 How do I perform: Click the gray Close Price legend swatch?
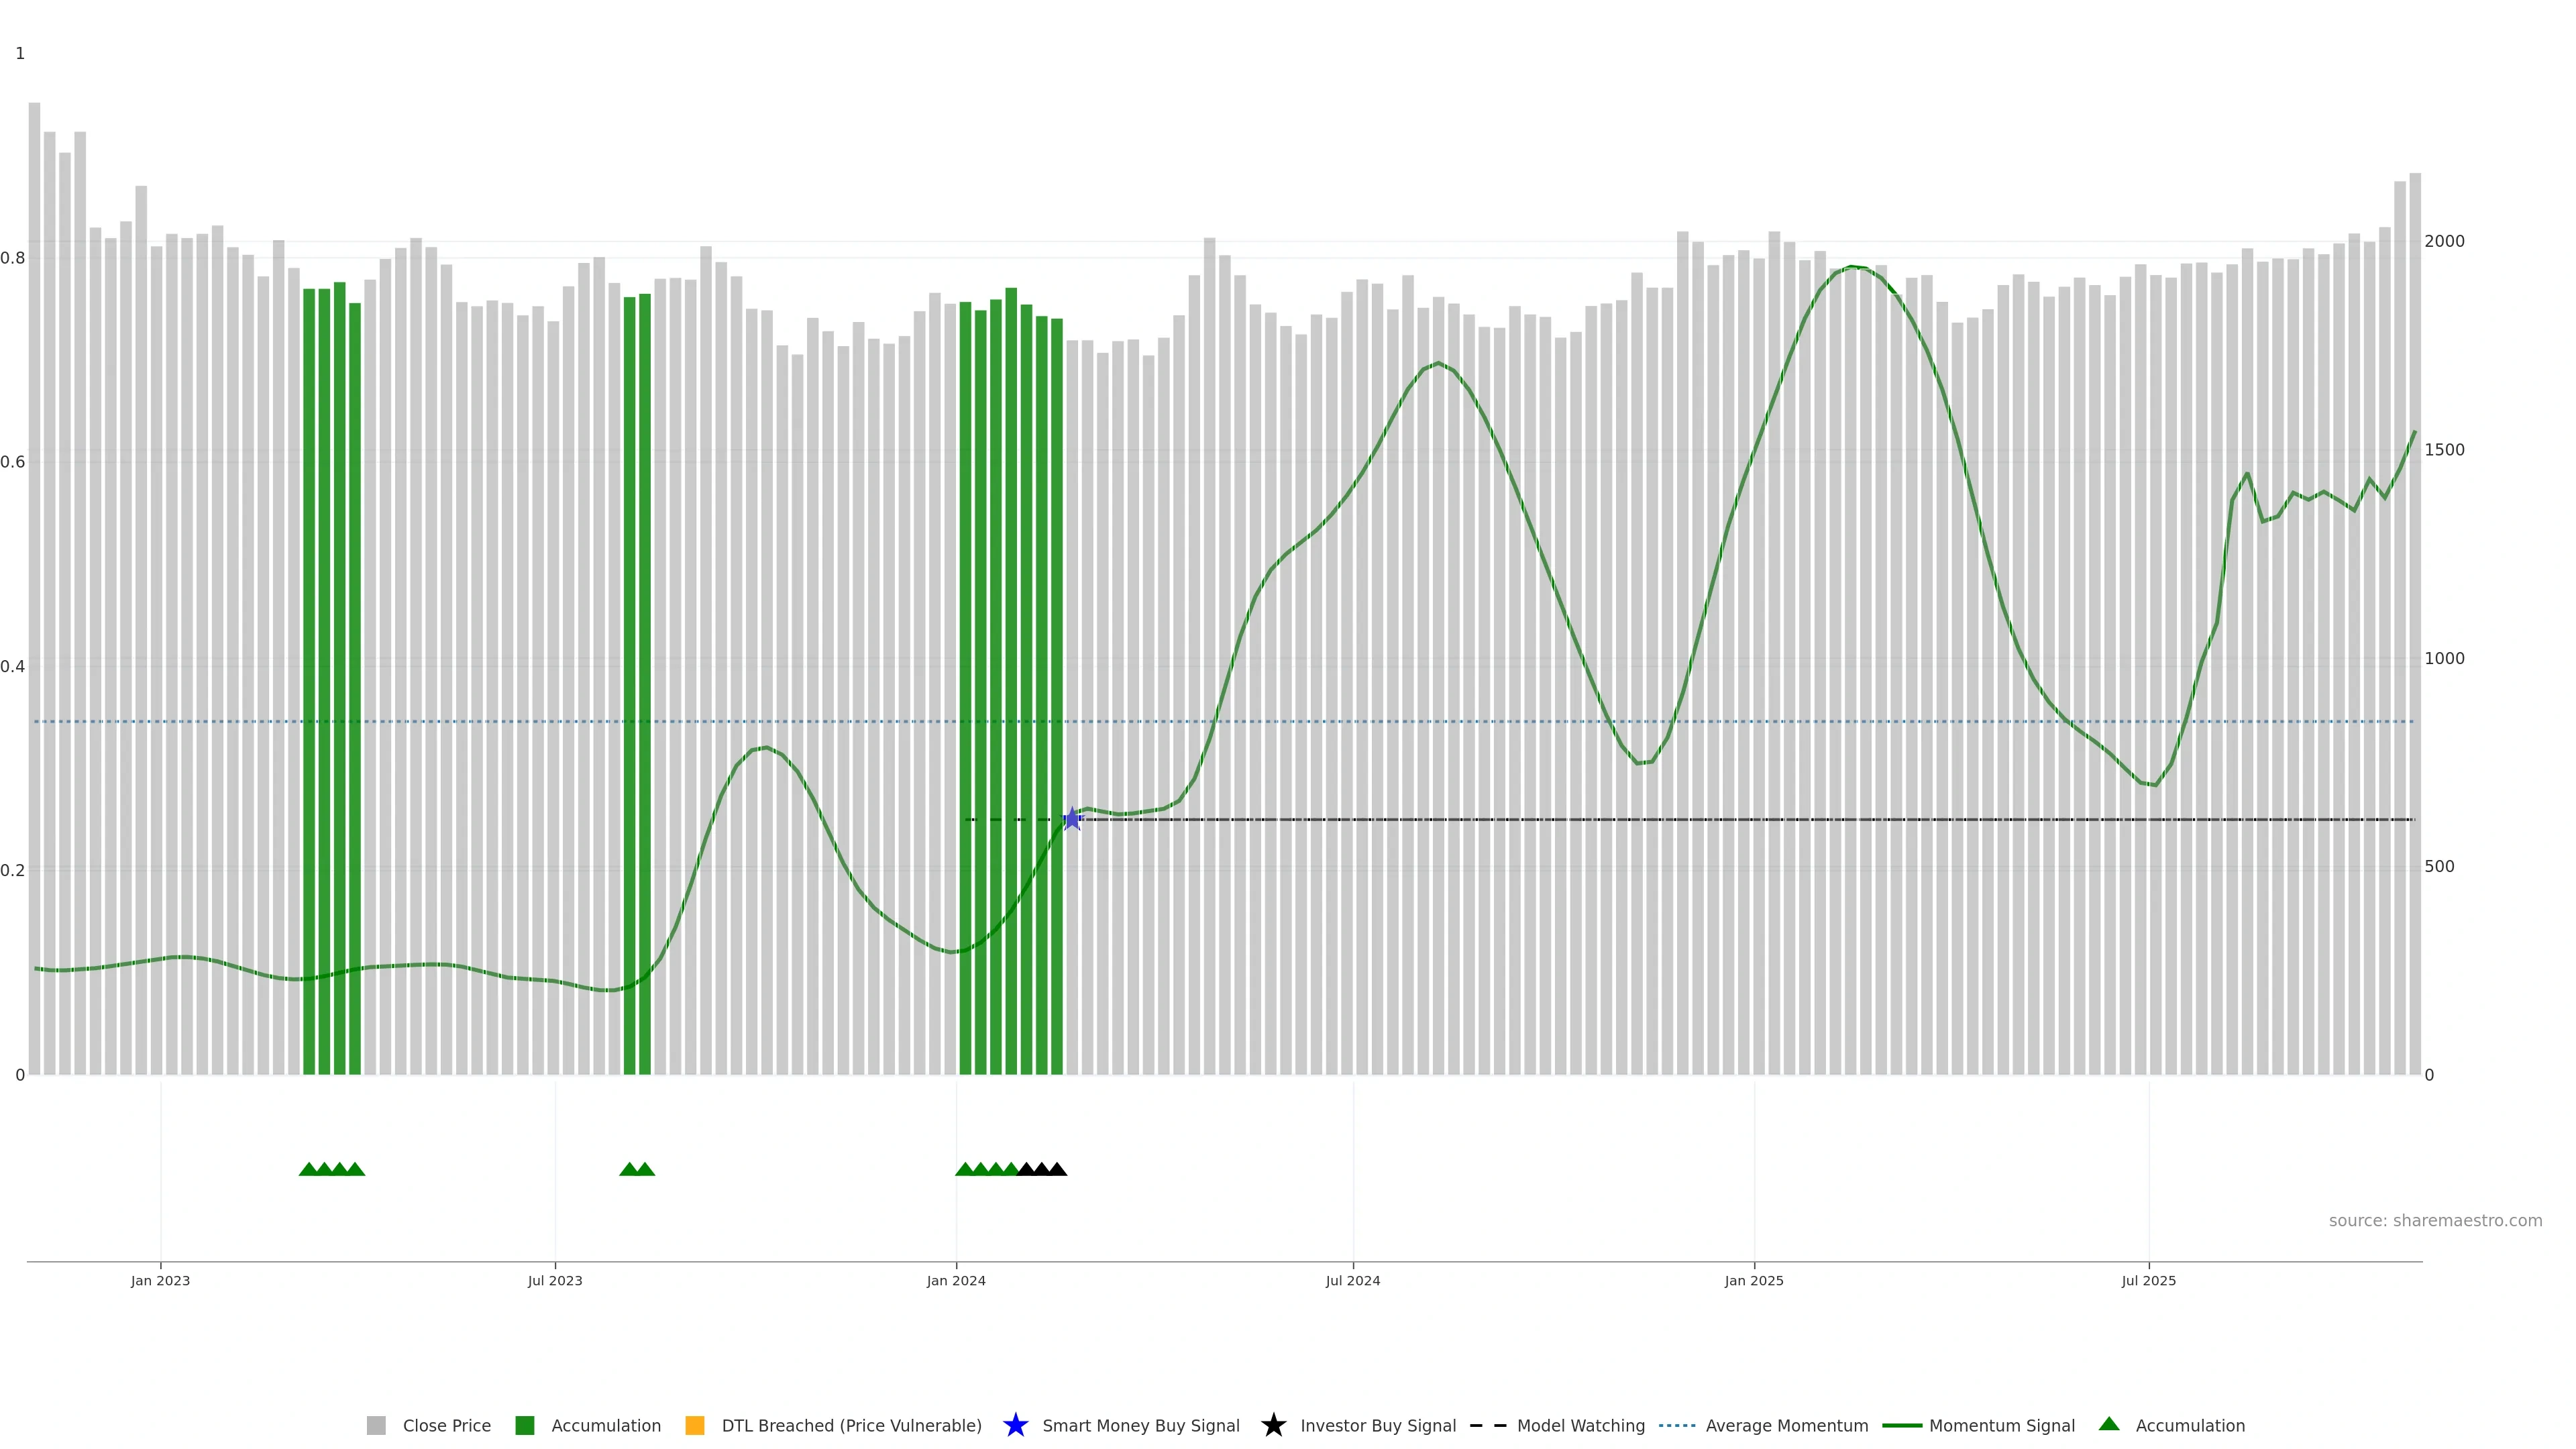pyautogui.click(x=376, y=1426)
